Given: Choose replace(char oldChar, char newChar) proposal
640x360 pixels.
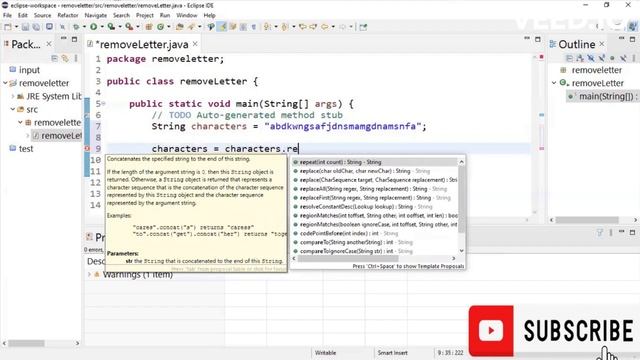Looking at the screenshot, I should [375, 171].
